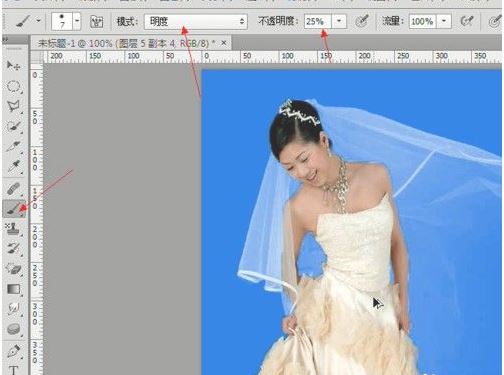504x375 pixels.
Task: Select the Spot Healing Brush tool
Action: pyautogui.click(x=13, y=190)
